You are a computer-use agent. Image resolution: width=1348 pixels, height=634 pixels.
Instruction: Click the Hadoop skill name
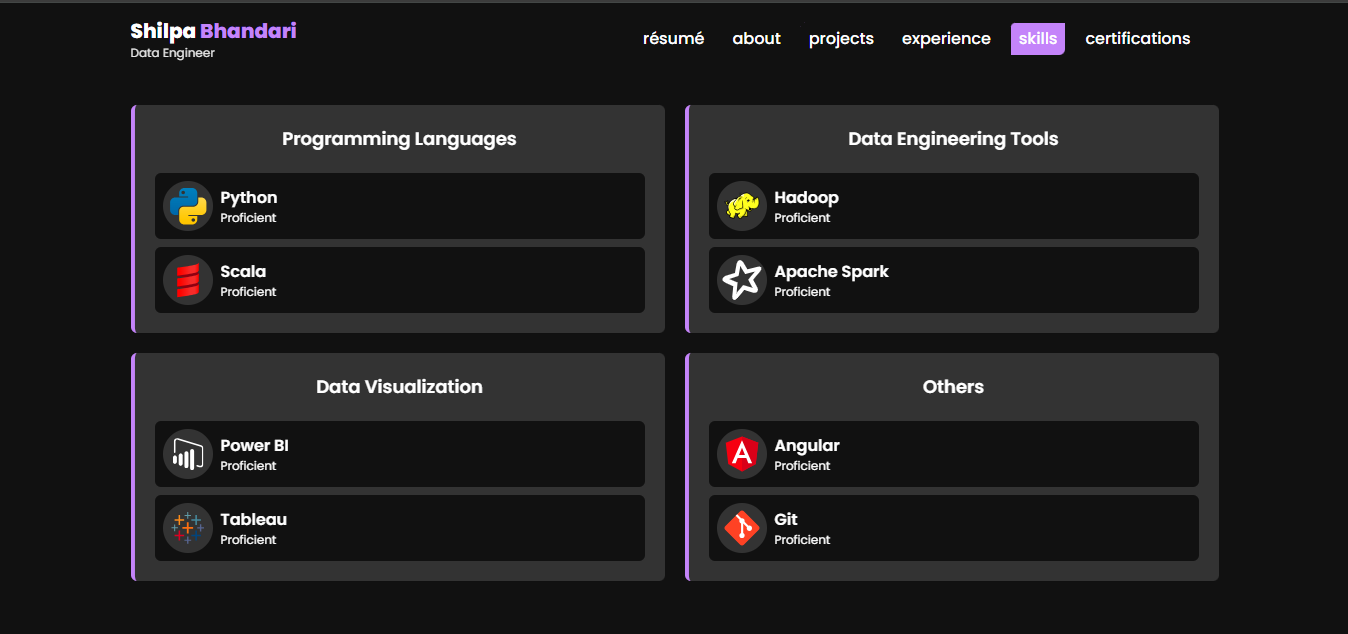point(806,198)
